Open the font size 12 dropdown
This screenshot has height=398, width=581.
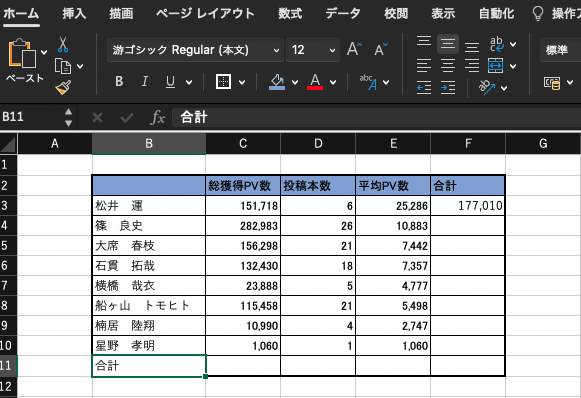[x=313, y=50]
